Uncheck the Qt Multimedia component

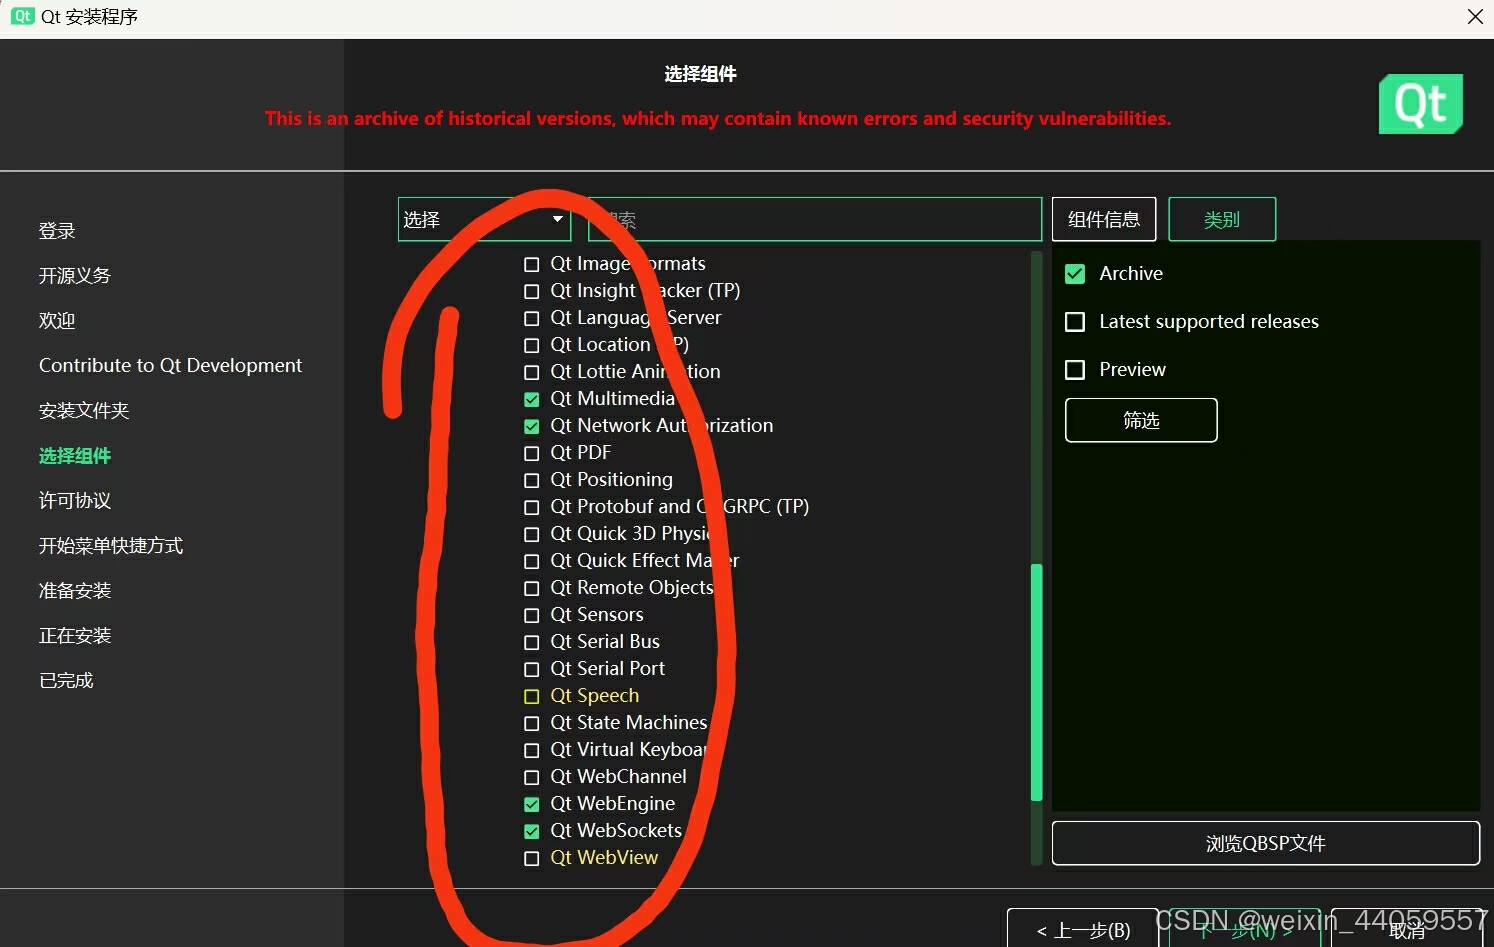coord(531,398)
